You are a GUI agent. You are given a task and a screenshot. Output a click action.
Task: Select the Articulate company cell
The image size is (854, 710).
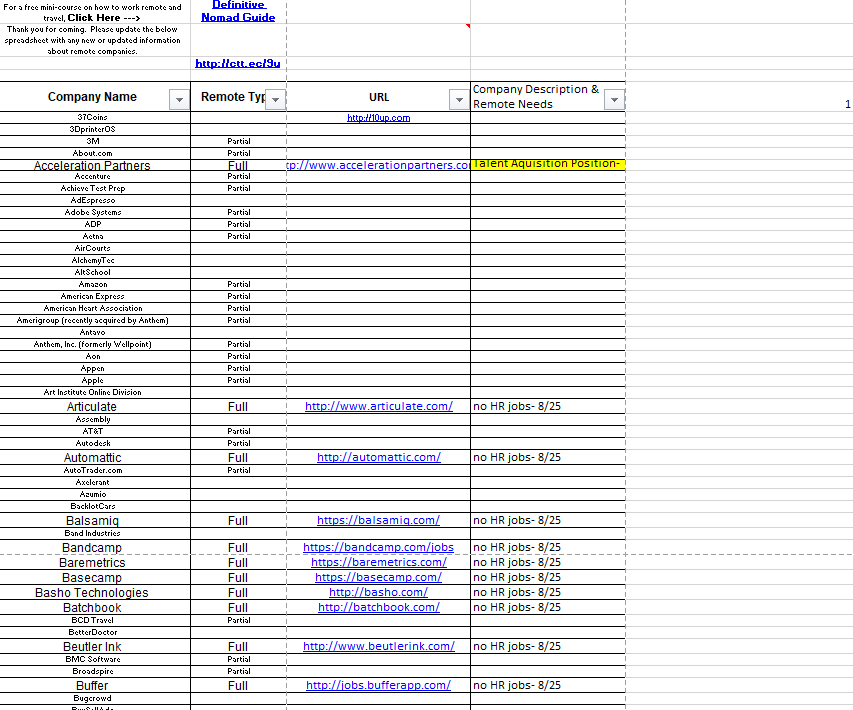point(93,406)
